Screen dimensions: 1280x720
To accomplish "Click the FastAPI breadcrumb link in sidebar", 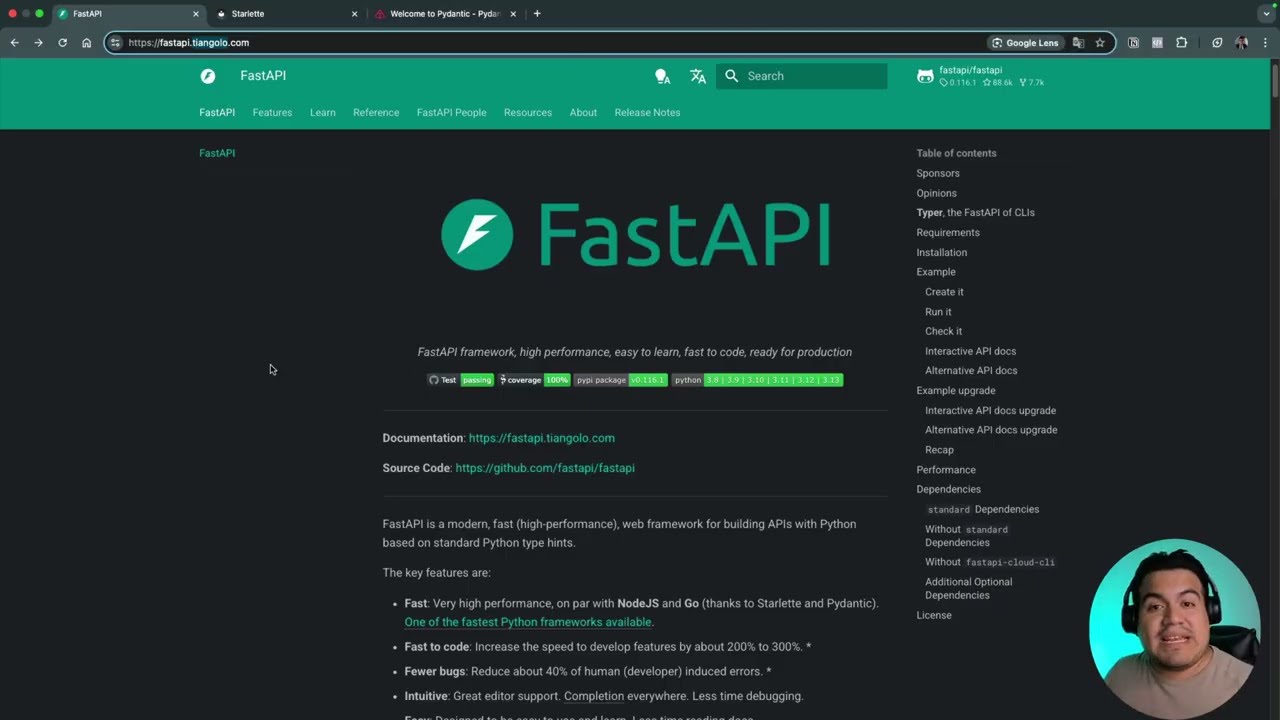I will (x=217, y=153).
